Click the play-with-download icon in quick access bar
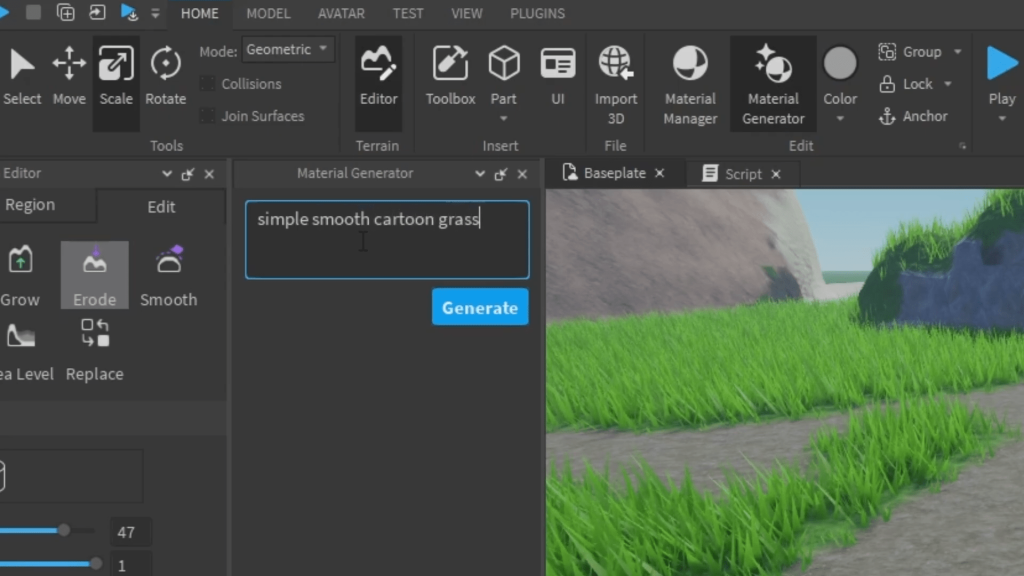This screenshot has height=576, width=1024. point(129,12)
